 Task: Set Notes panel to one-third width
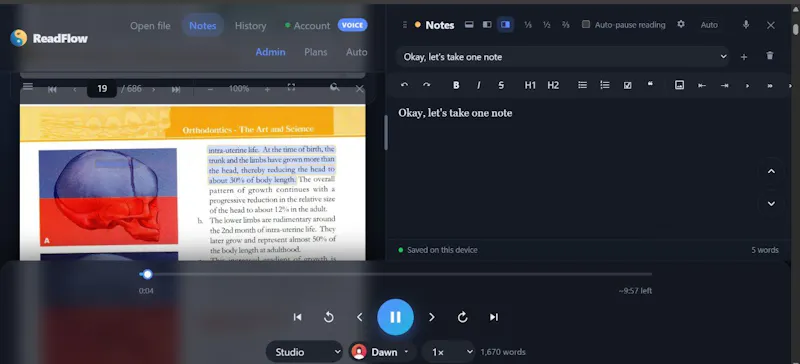(x=528, y=25)
